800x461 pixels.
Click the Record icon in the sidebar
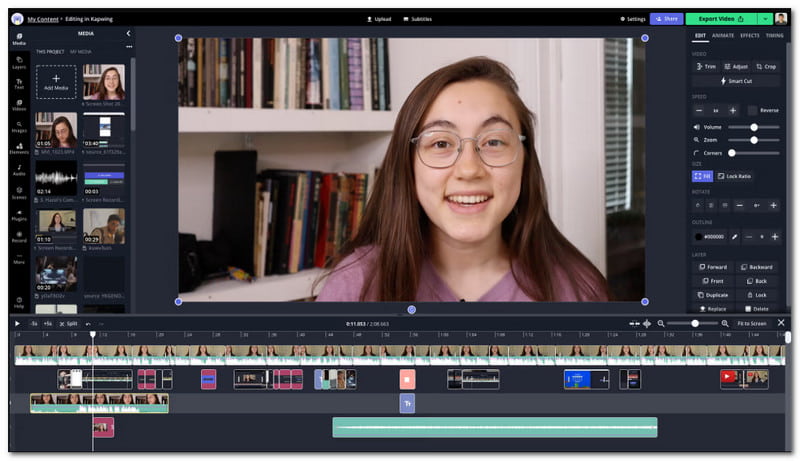(19, 237)
